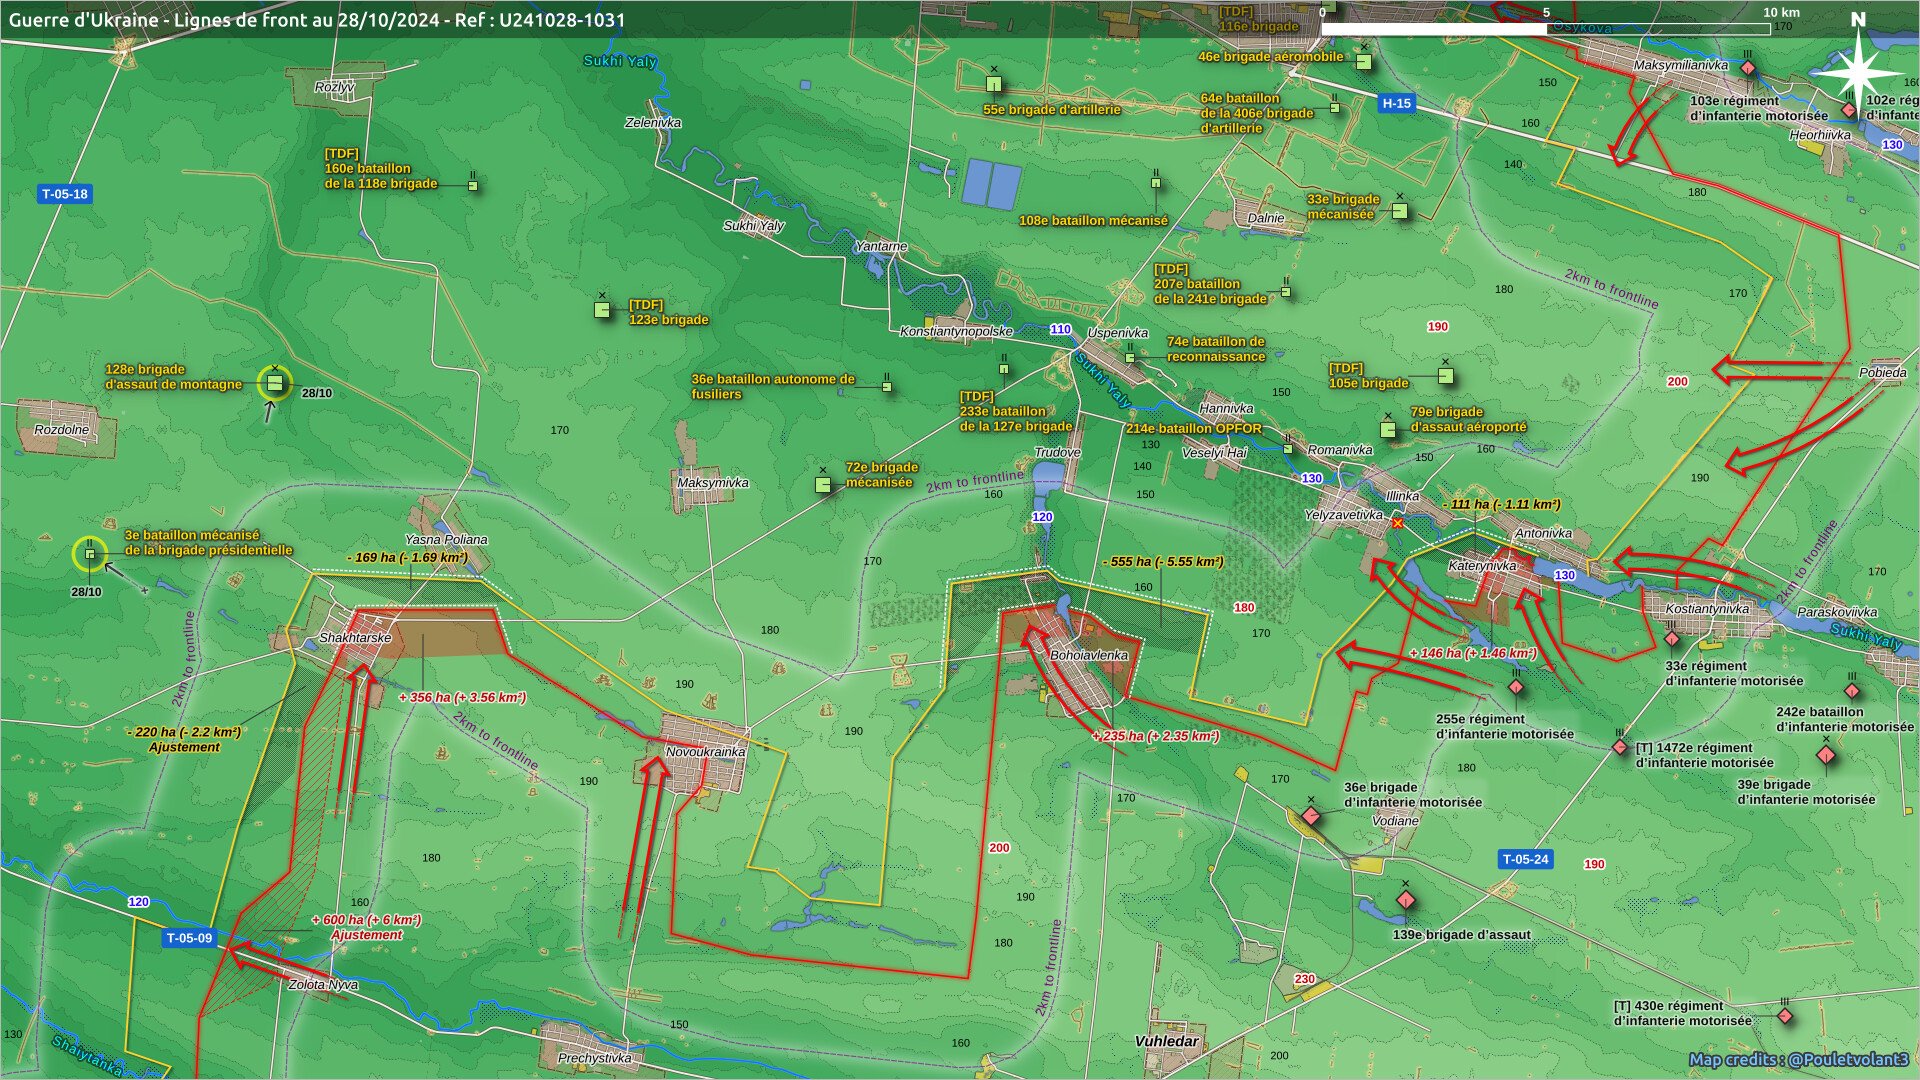Click the Vodiane village label
Viewport: 1920px width, 1080px height.
[x=1395, y=821]
